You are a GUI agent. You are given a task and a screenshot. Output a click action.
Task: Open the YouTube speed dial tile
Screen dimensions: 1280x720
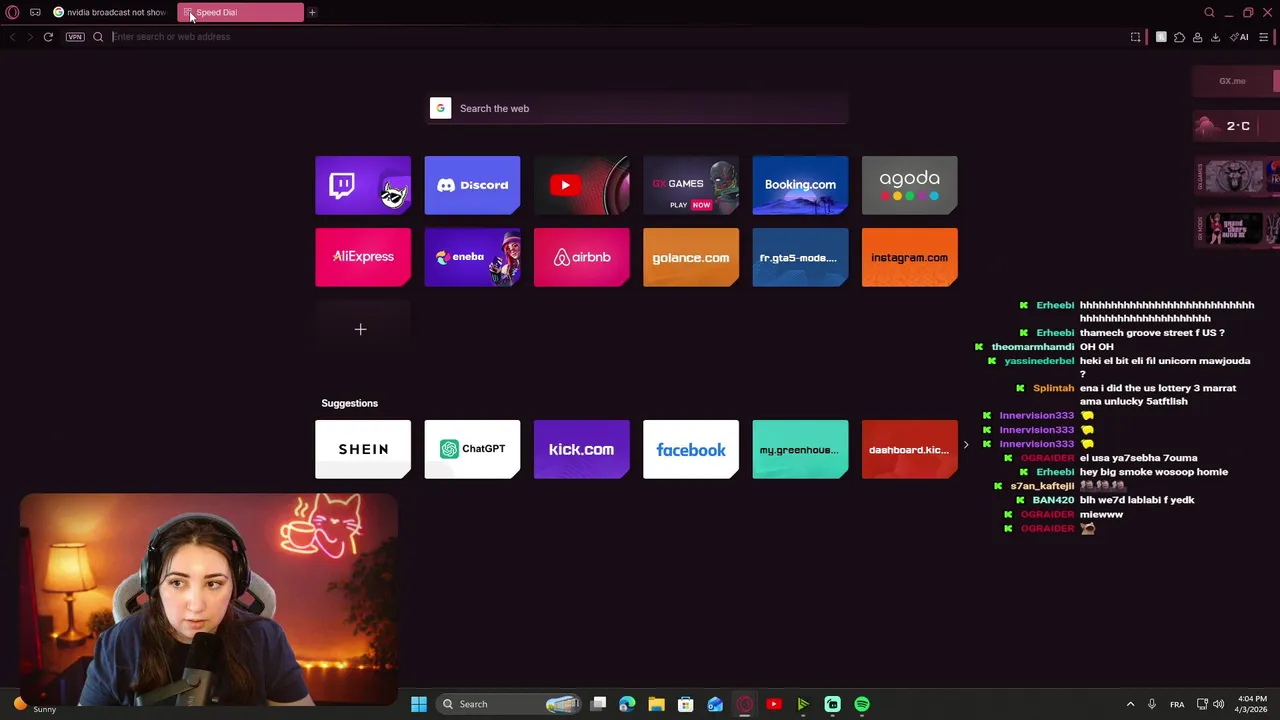tap(582, 185)
